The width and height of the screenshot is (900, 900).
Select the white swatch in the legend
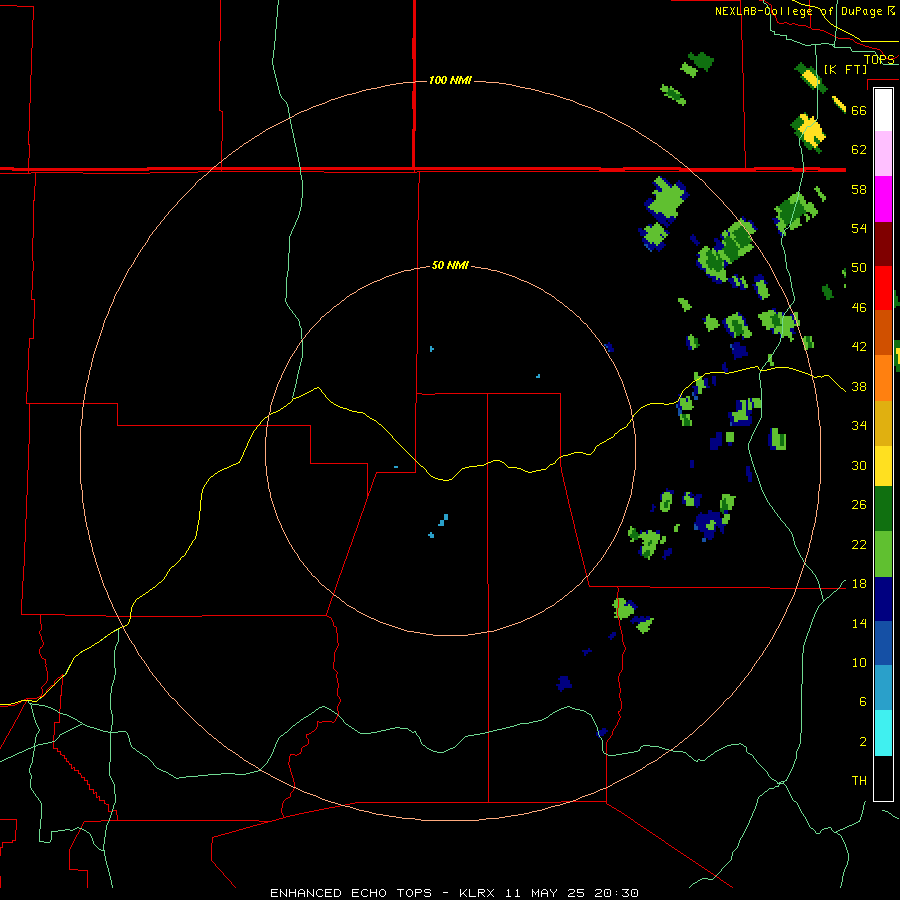883,110
